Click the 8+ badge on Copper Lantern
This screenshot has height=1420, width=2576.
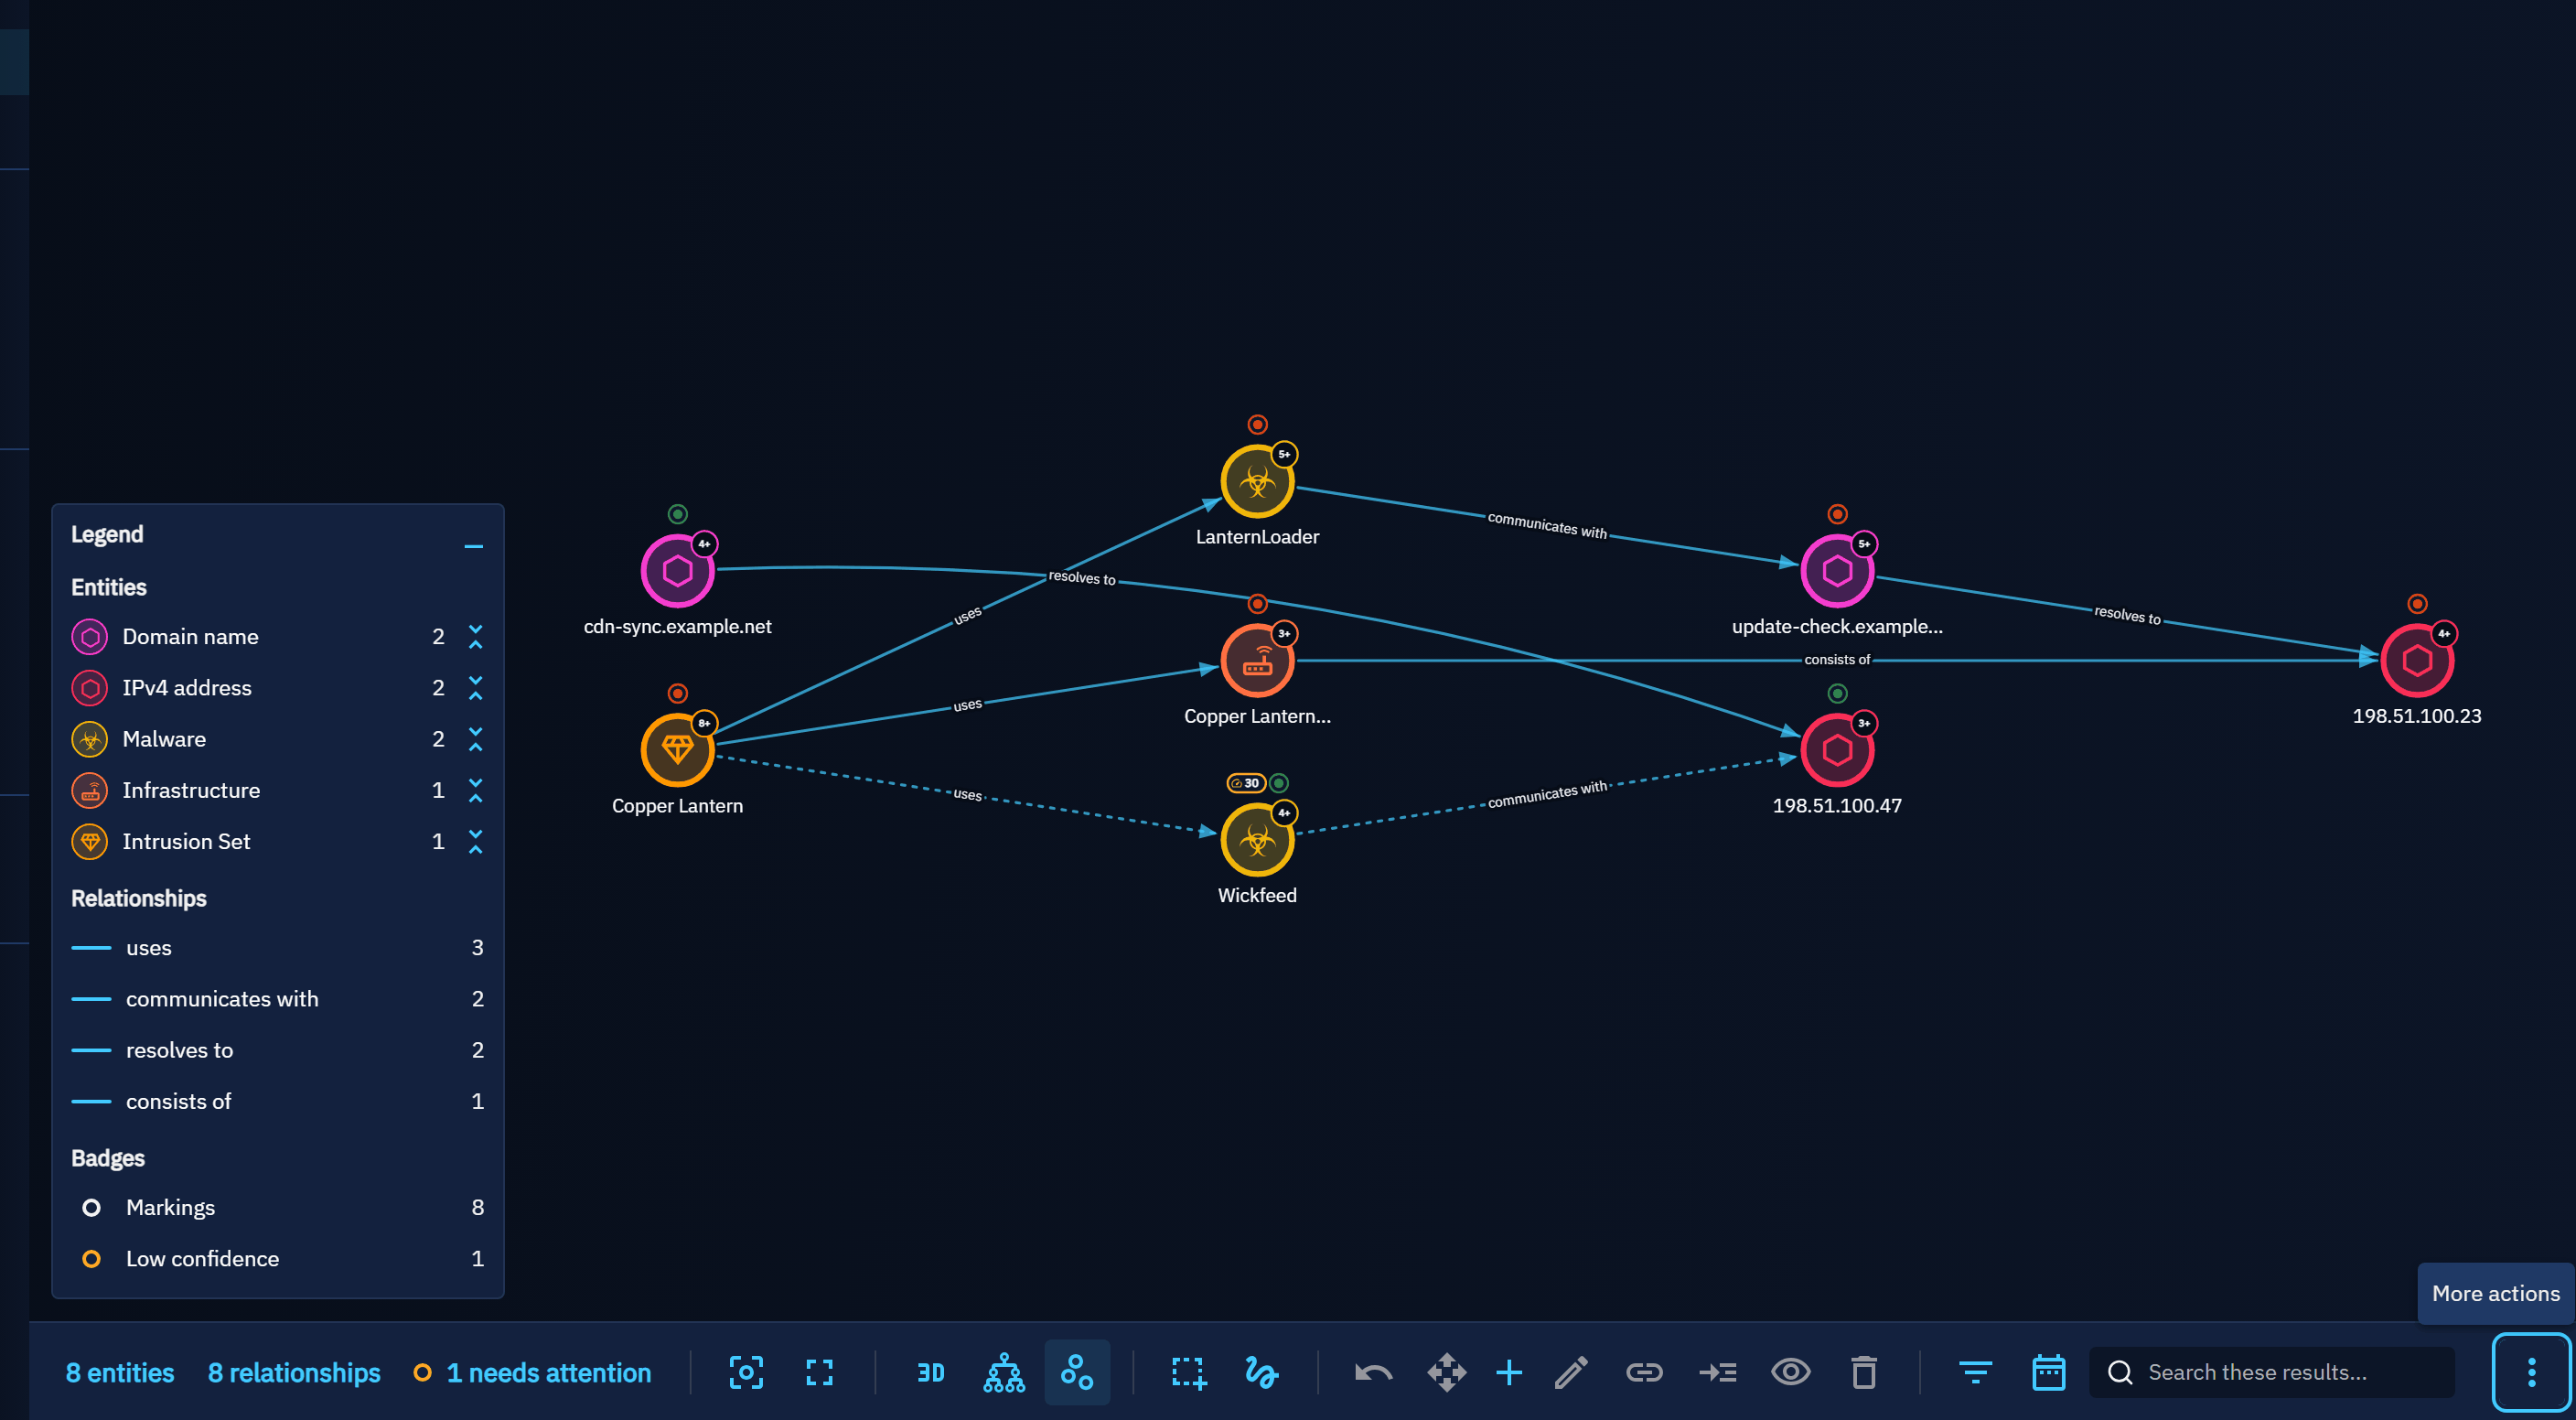pos(704,723)
